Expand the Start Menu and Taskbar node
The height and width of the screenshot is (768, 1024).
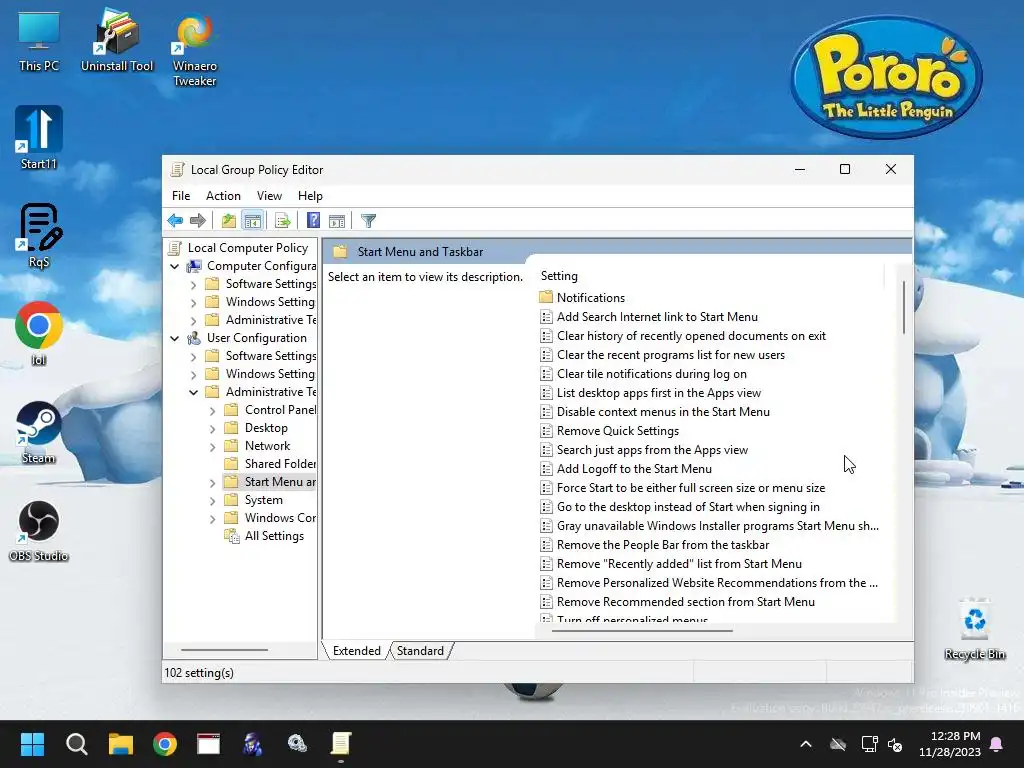(212, 483)
